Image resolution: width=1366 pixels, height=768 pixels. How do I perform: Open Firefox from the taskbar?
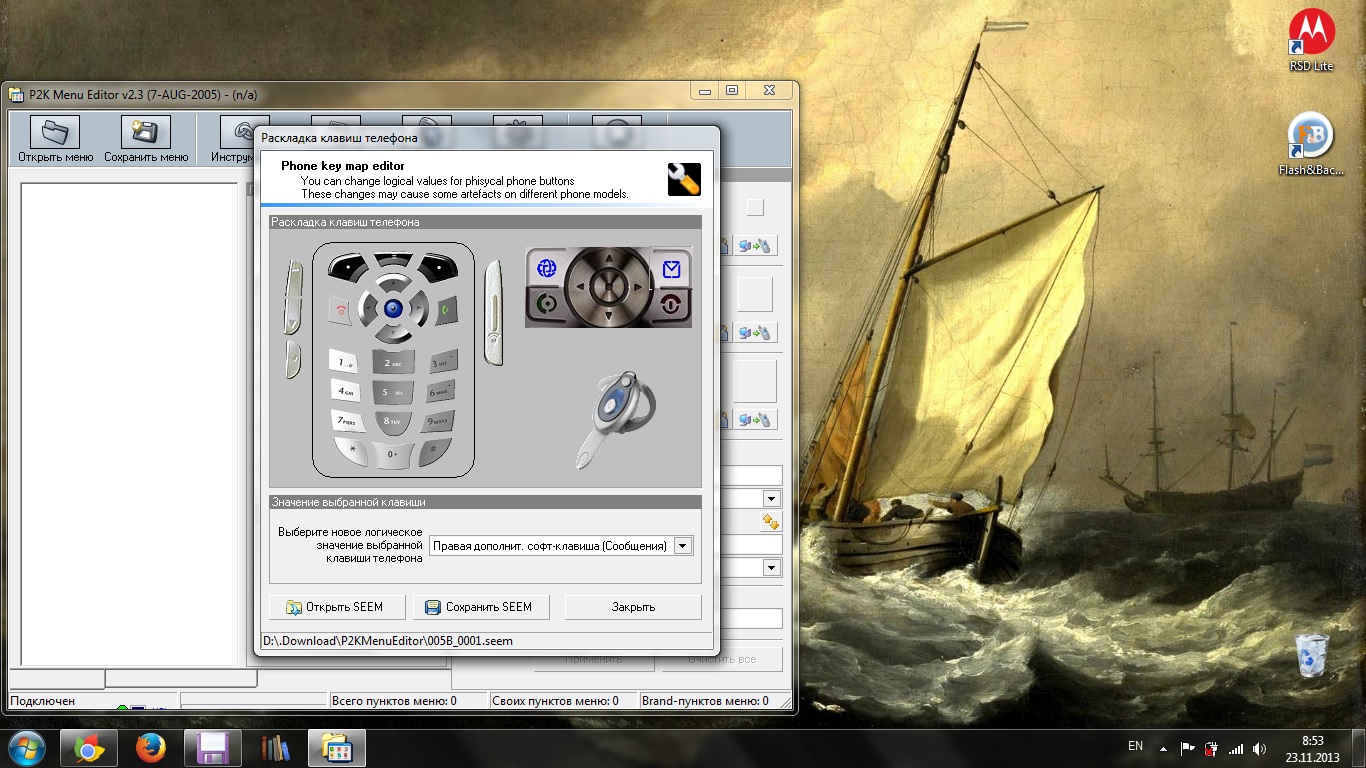pyautogui.click(x=150, y=748)
